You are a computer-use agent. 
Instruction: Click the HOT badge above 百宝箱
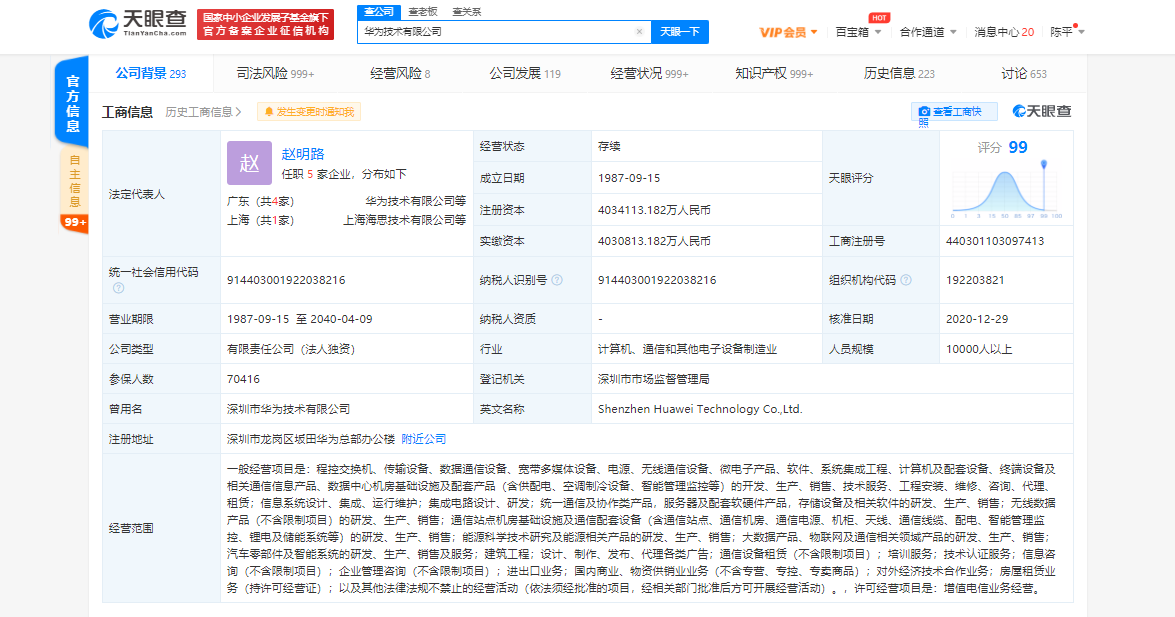(x=879, y=17)
